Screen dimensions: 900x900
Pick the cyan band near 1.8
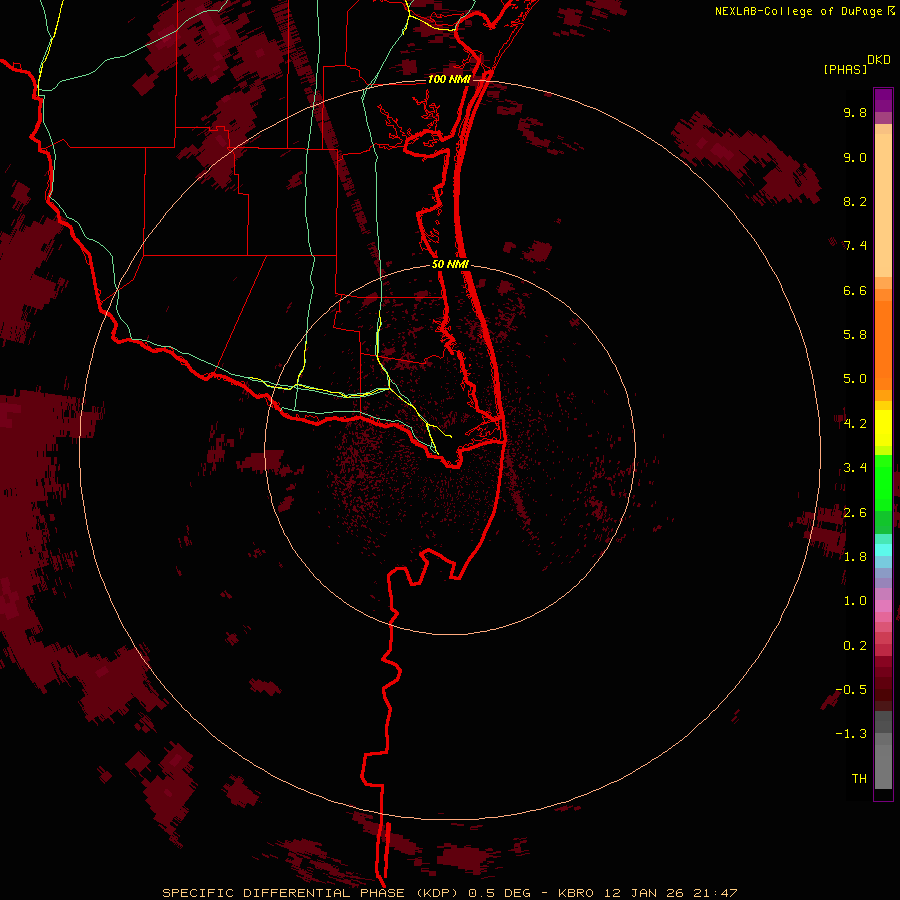pos(883,550)
